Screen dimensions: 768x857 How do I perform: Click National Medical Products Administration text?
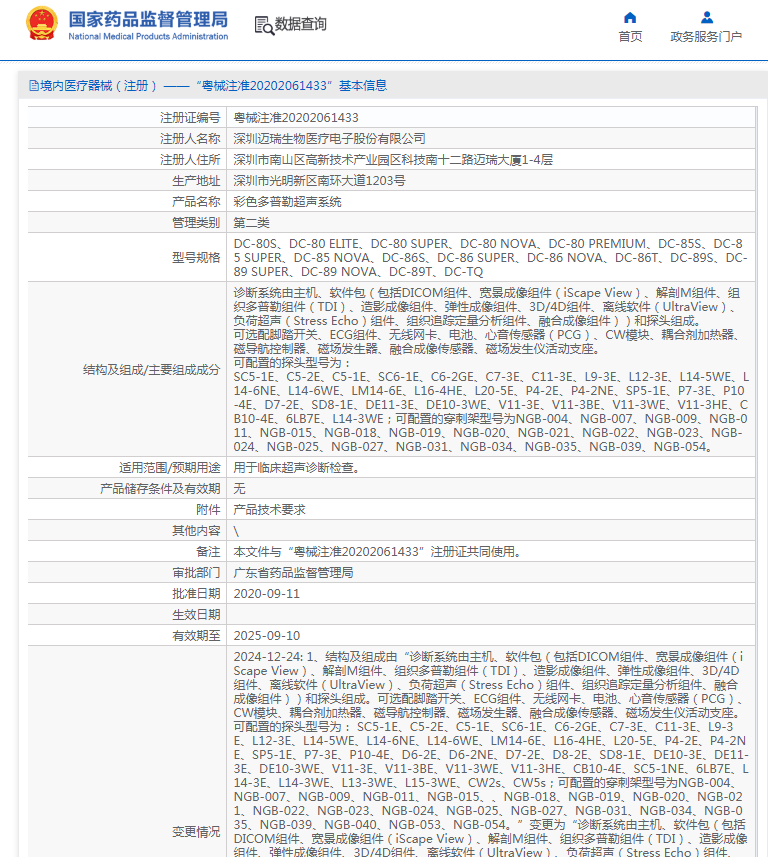[x=148, y=37]
